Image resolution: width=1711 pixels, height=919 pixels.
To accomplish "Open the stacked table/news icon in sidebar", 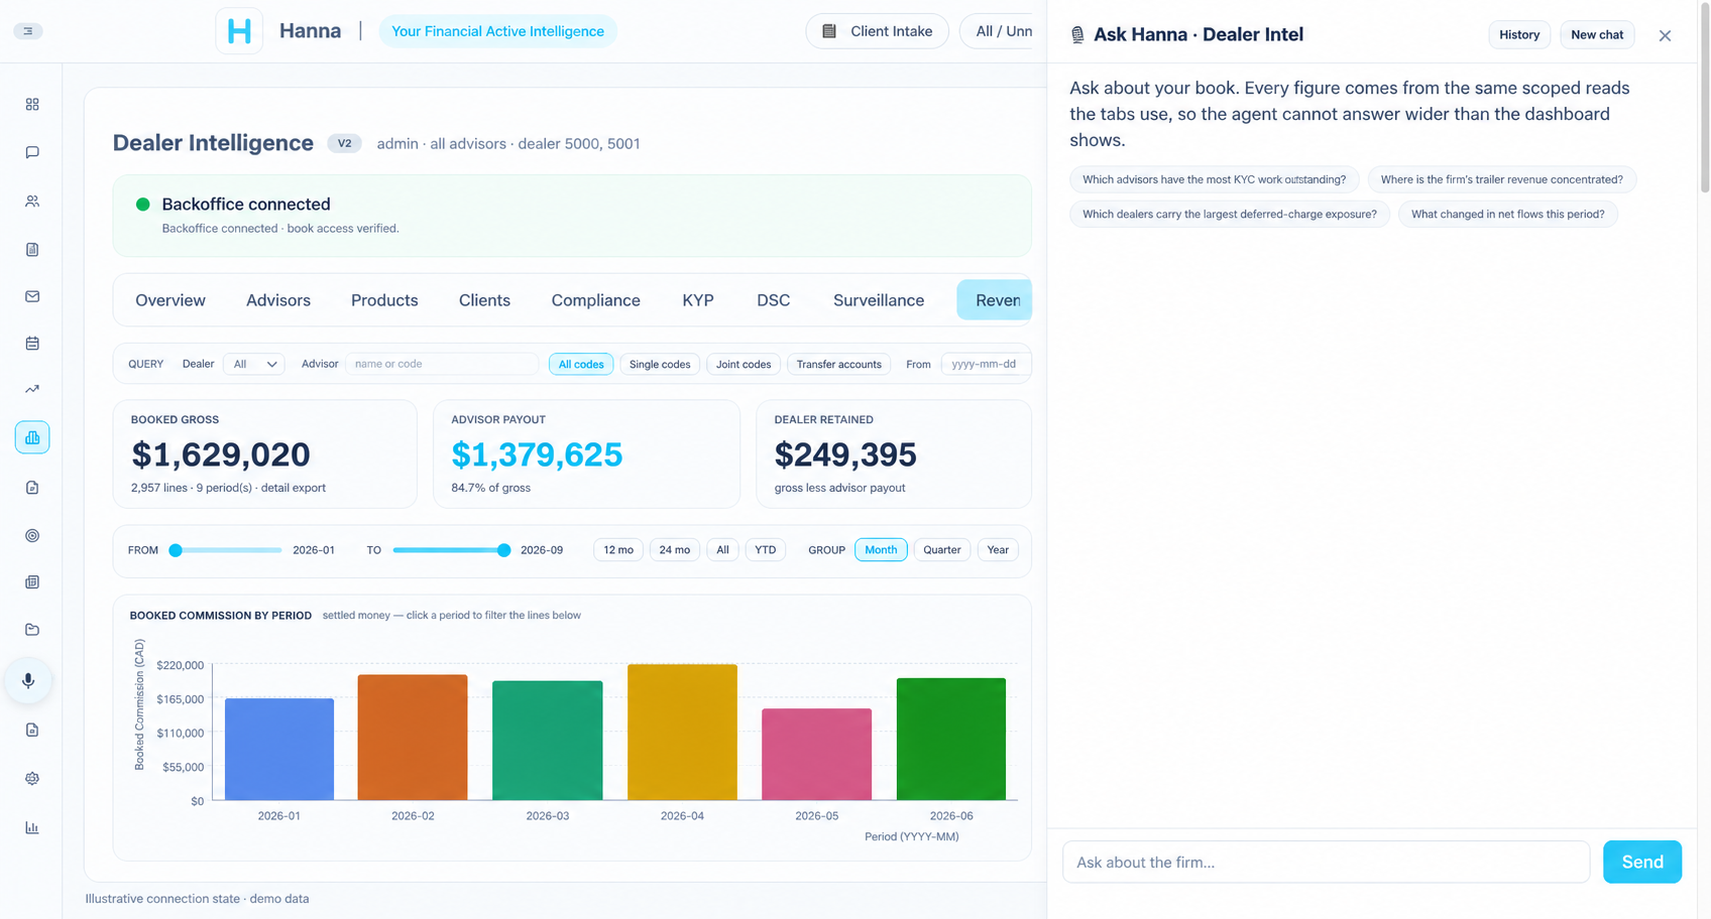I will (x=32, y=582).
